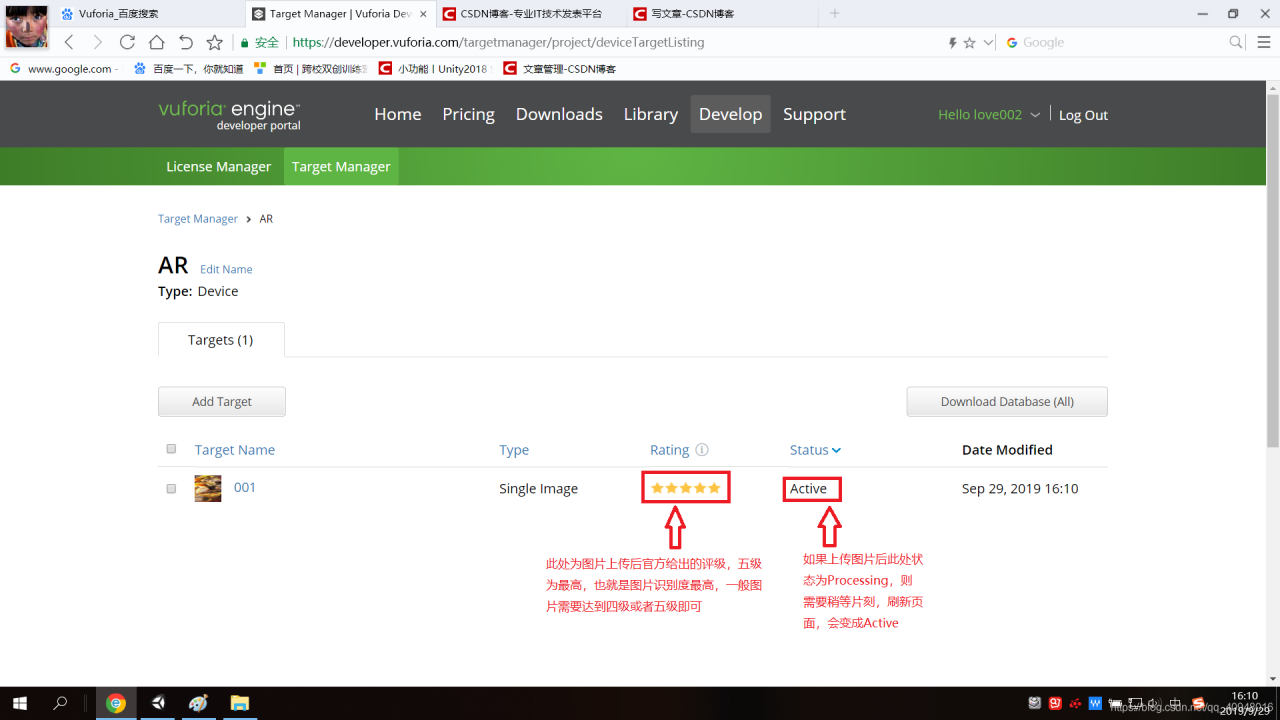Viewport: 1280px width, 720px height.
Task: Click the user avatar in browser corner
Action: point(27,27)
